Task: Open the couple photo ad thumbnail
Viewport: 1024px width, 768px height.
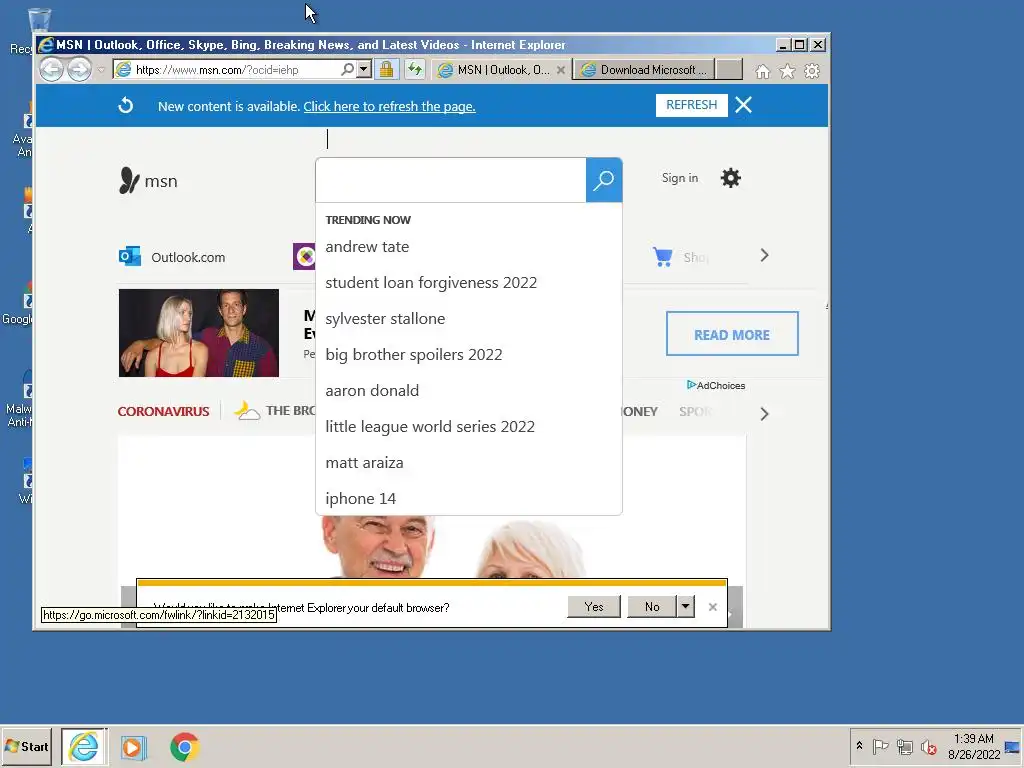Action: pos(199,333)
